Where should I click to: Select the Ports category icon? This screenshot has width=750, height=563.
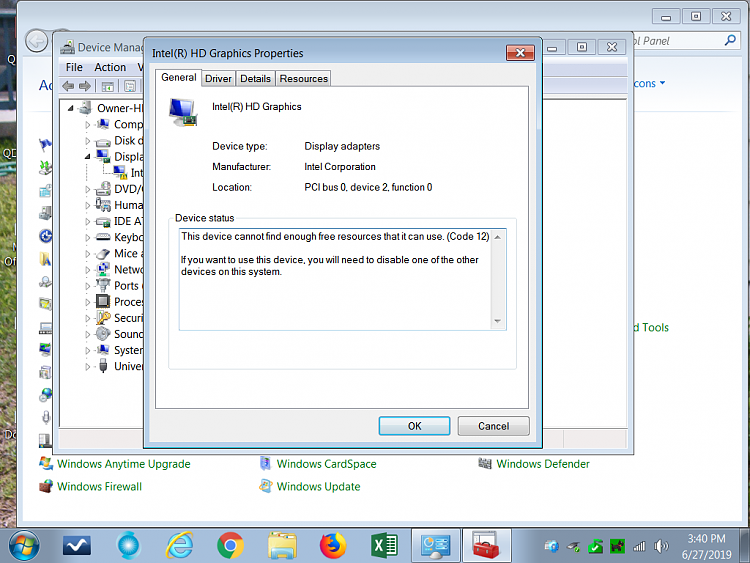pos(103,286)
